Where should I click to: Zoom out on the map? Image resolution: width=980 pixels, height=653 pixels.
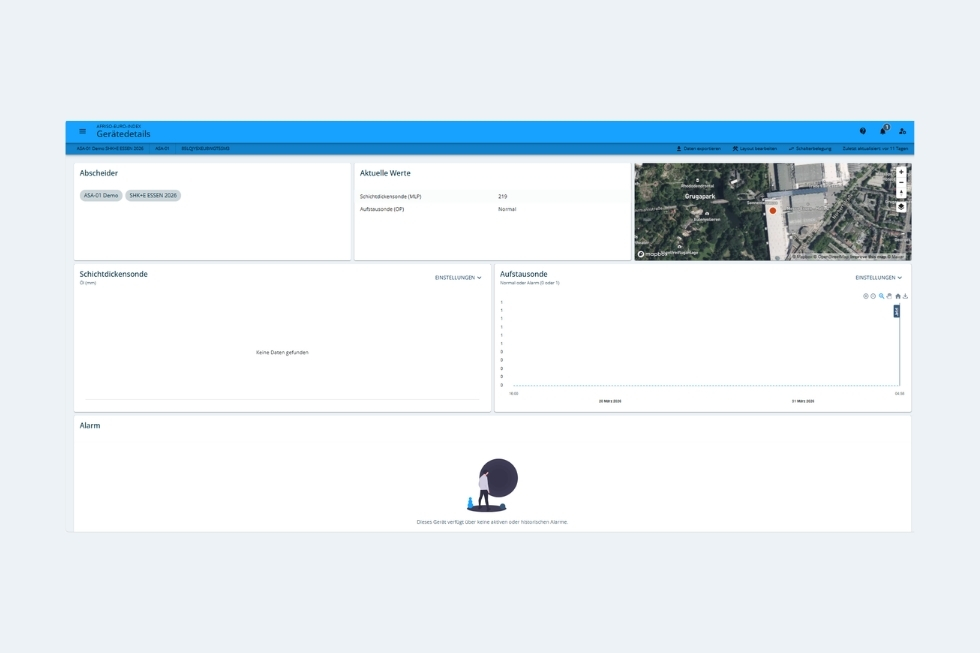(901, 182)
